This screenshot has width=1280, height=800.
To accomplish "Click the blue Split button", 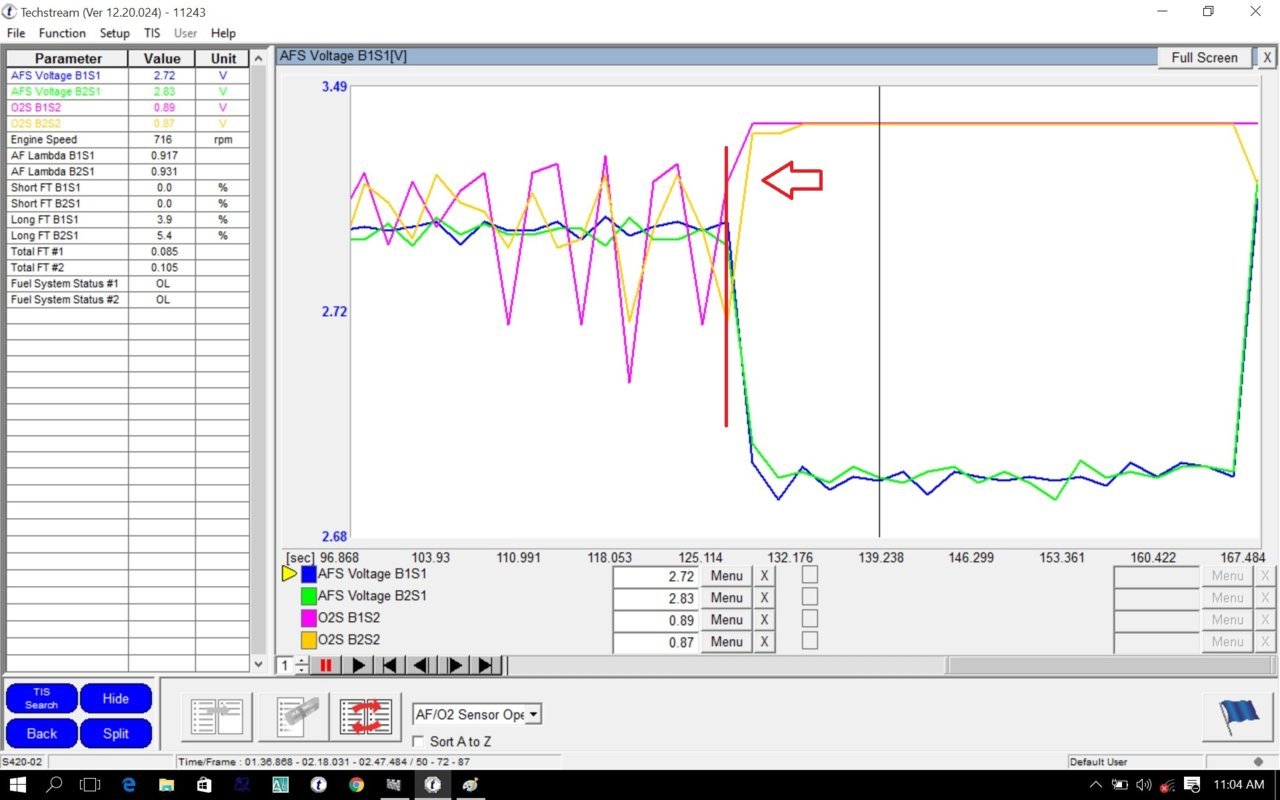I will coord(116,733).
